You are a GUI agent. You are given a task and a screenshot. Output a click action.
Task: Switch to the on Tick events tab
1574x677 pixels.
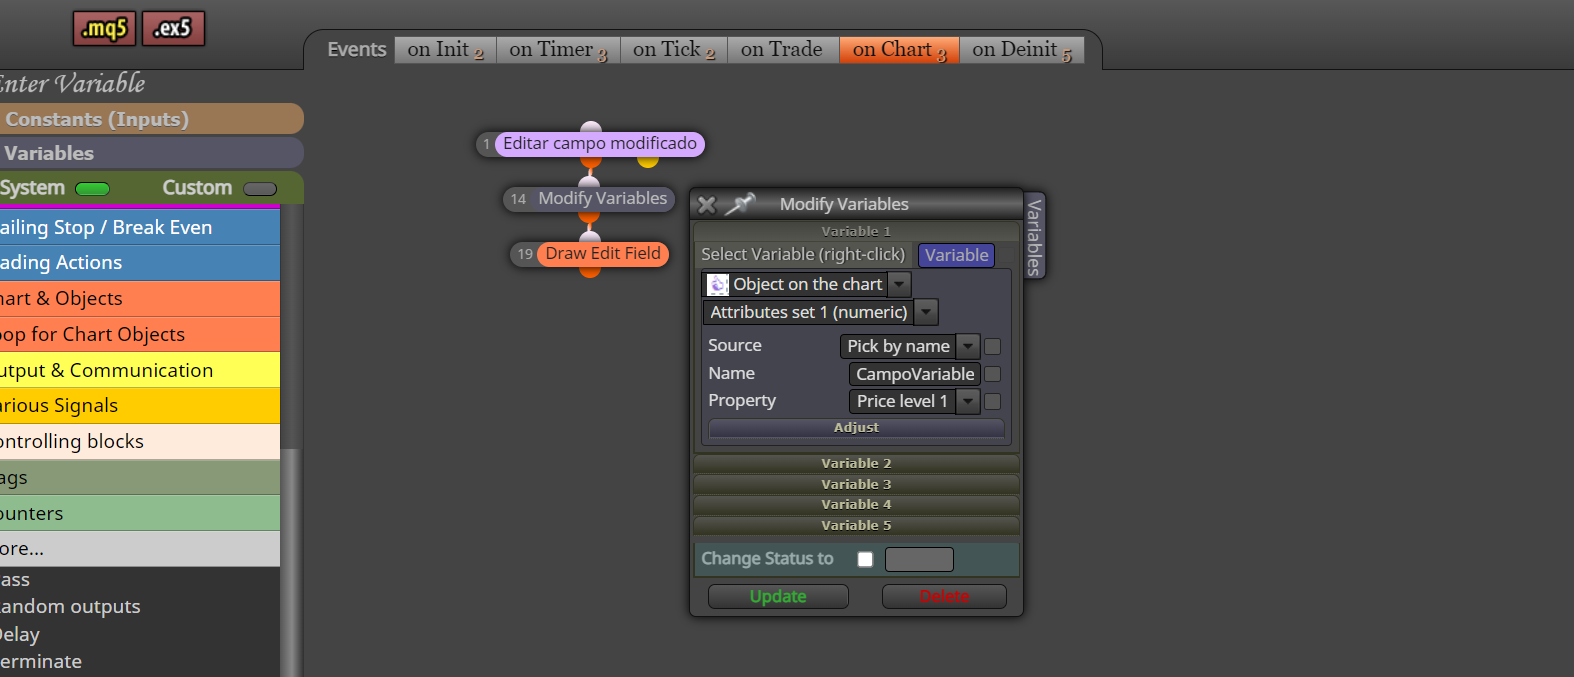[x=674, y=50]
